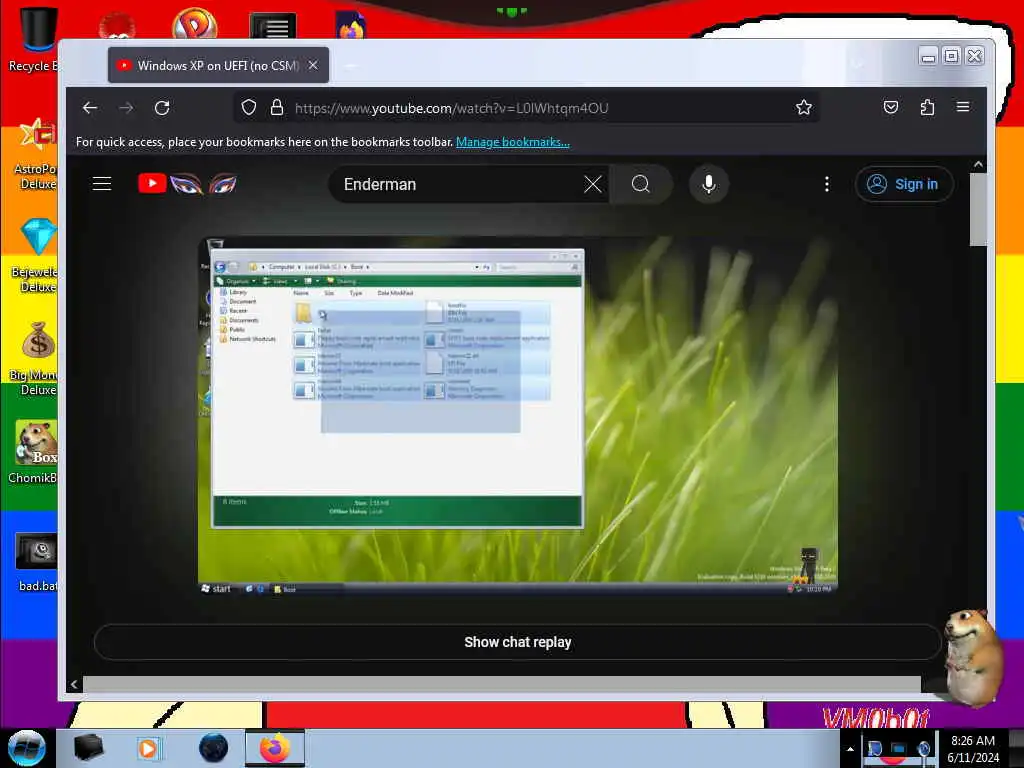The height and width of the screenshot is (768, 1024).
Task: Click the horizontal scroll left arrow
Action: tap(74, 684)
